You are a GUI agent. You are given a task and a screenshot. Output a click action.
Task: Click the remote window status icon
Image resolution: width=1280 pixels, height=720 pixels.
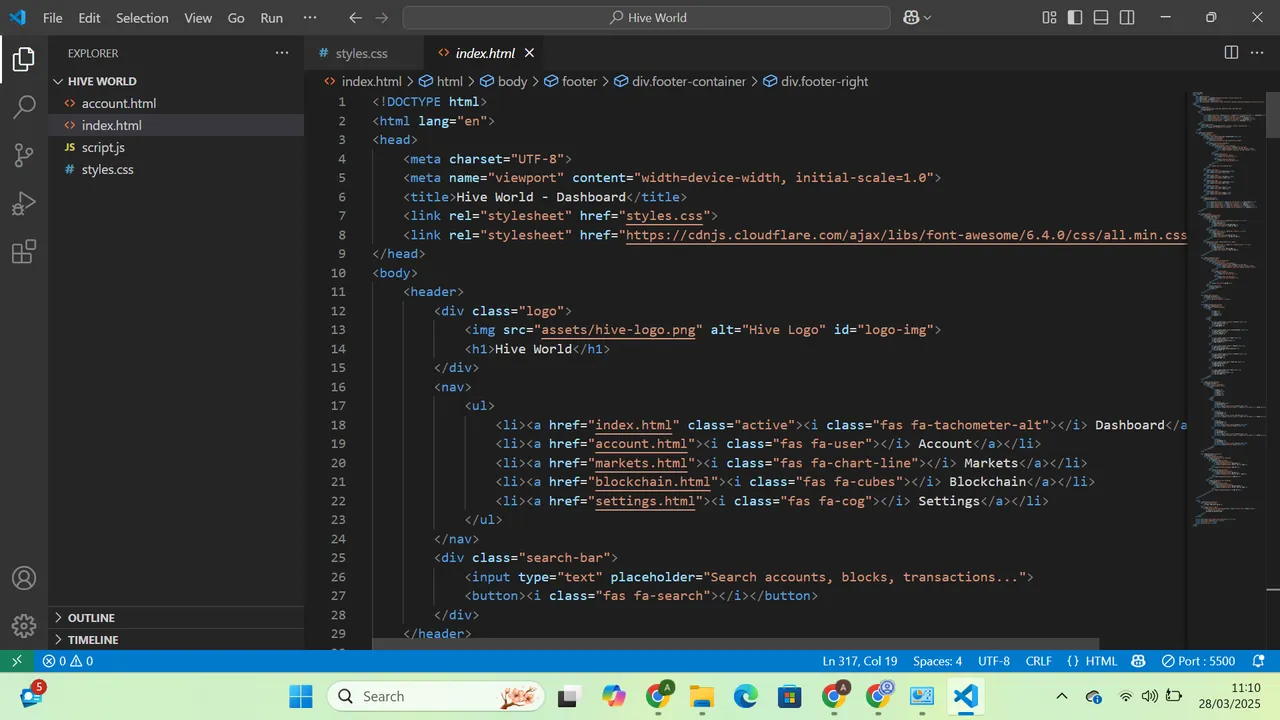[16, 661]
